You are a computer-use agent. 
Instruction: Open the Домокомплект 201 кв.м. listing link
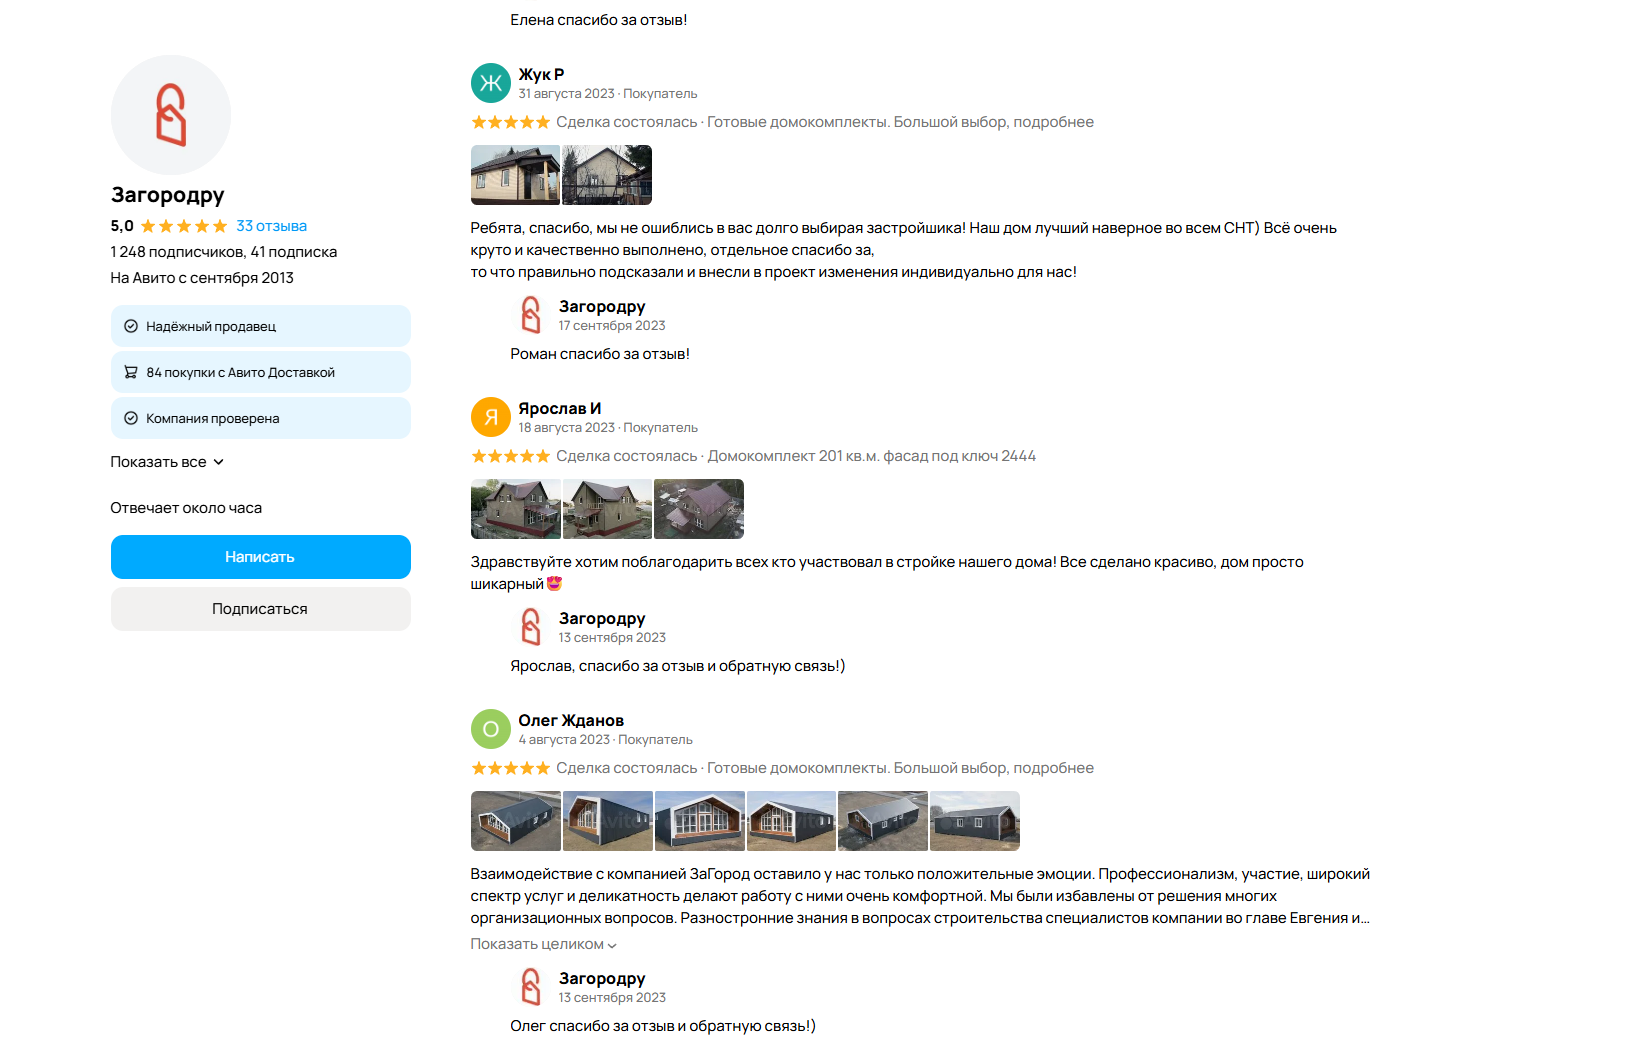[871, 456]
